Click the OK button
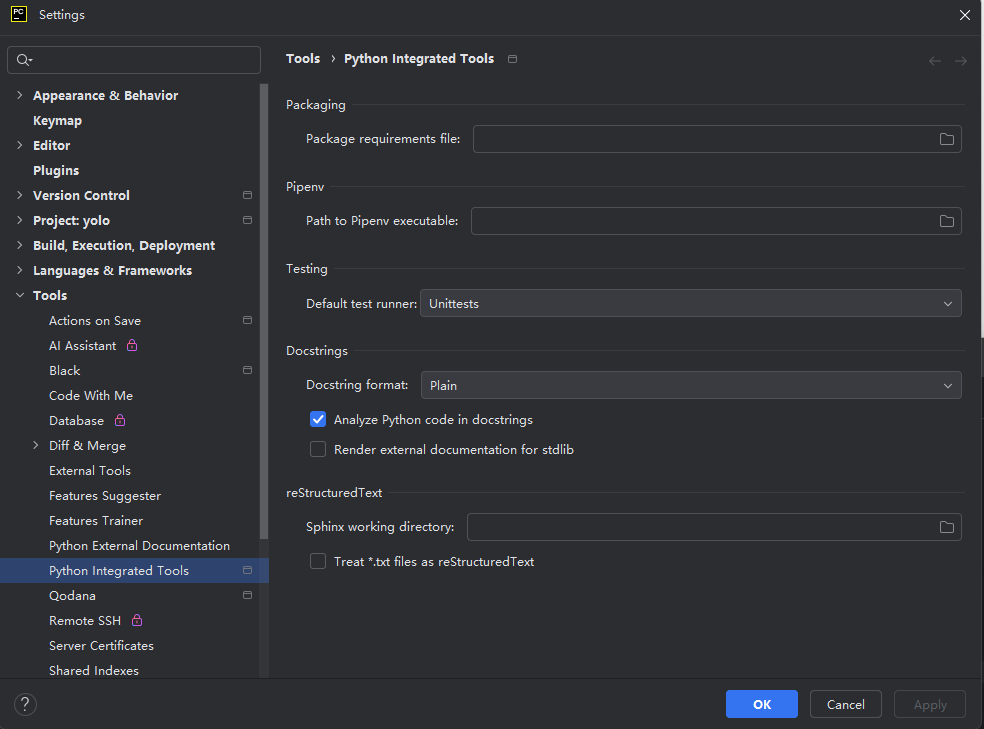The width and height of the screenshot is (984, 729). 761,704
